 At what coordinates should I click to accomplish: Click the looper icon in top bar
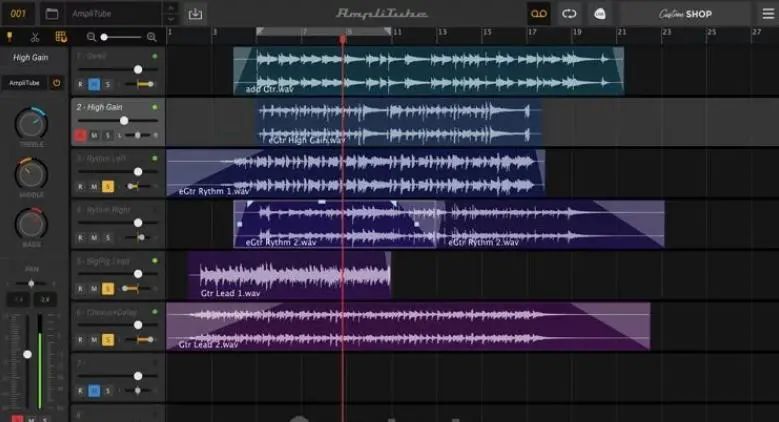(x=569, y=14)
